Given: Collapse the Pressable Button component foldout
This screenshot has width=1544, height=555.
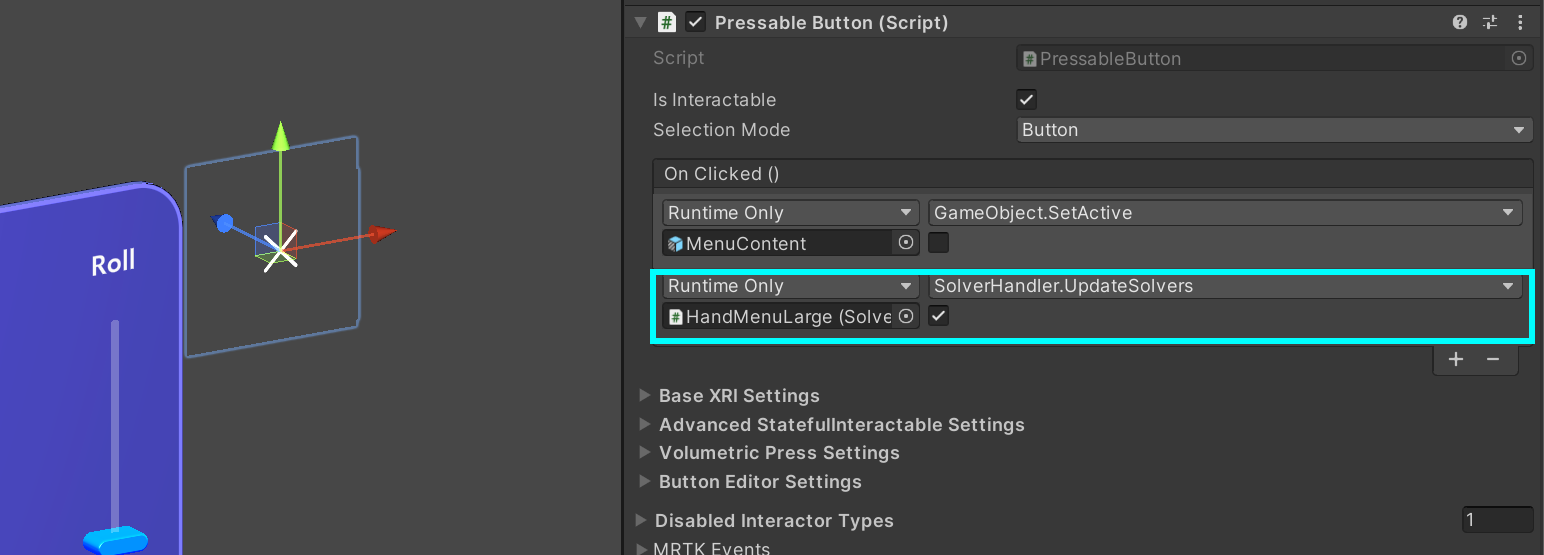Looking at the screenshot, I should pos(641,22).
